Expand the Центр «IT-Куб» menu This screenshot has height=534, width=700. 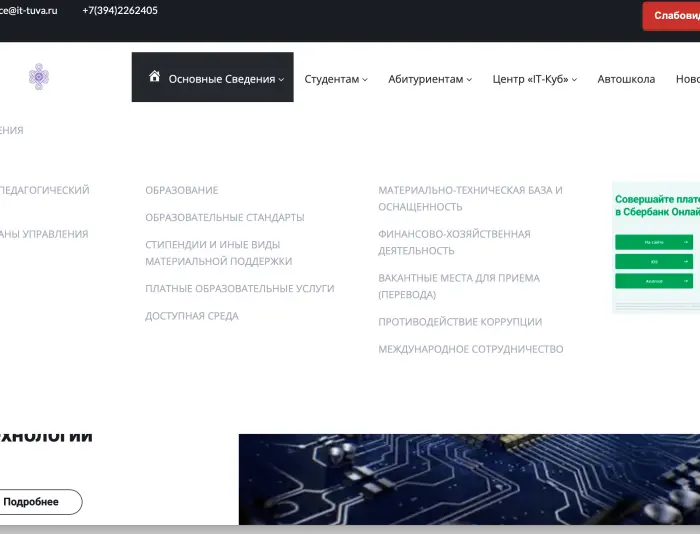click(x=534, y=79)
